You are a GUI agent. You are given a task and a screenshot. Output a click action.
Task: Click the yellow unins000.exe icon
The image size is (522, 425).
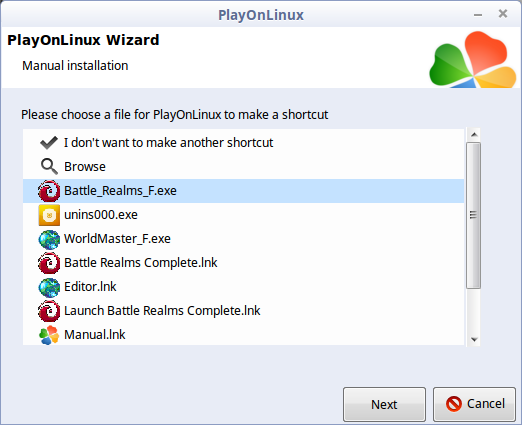(x=49, y=215)
